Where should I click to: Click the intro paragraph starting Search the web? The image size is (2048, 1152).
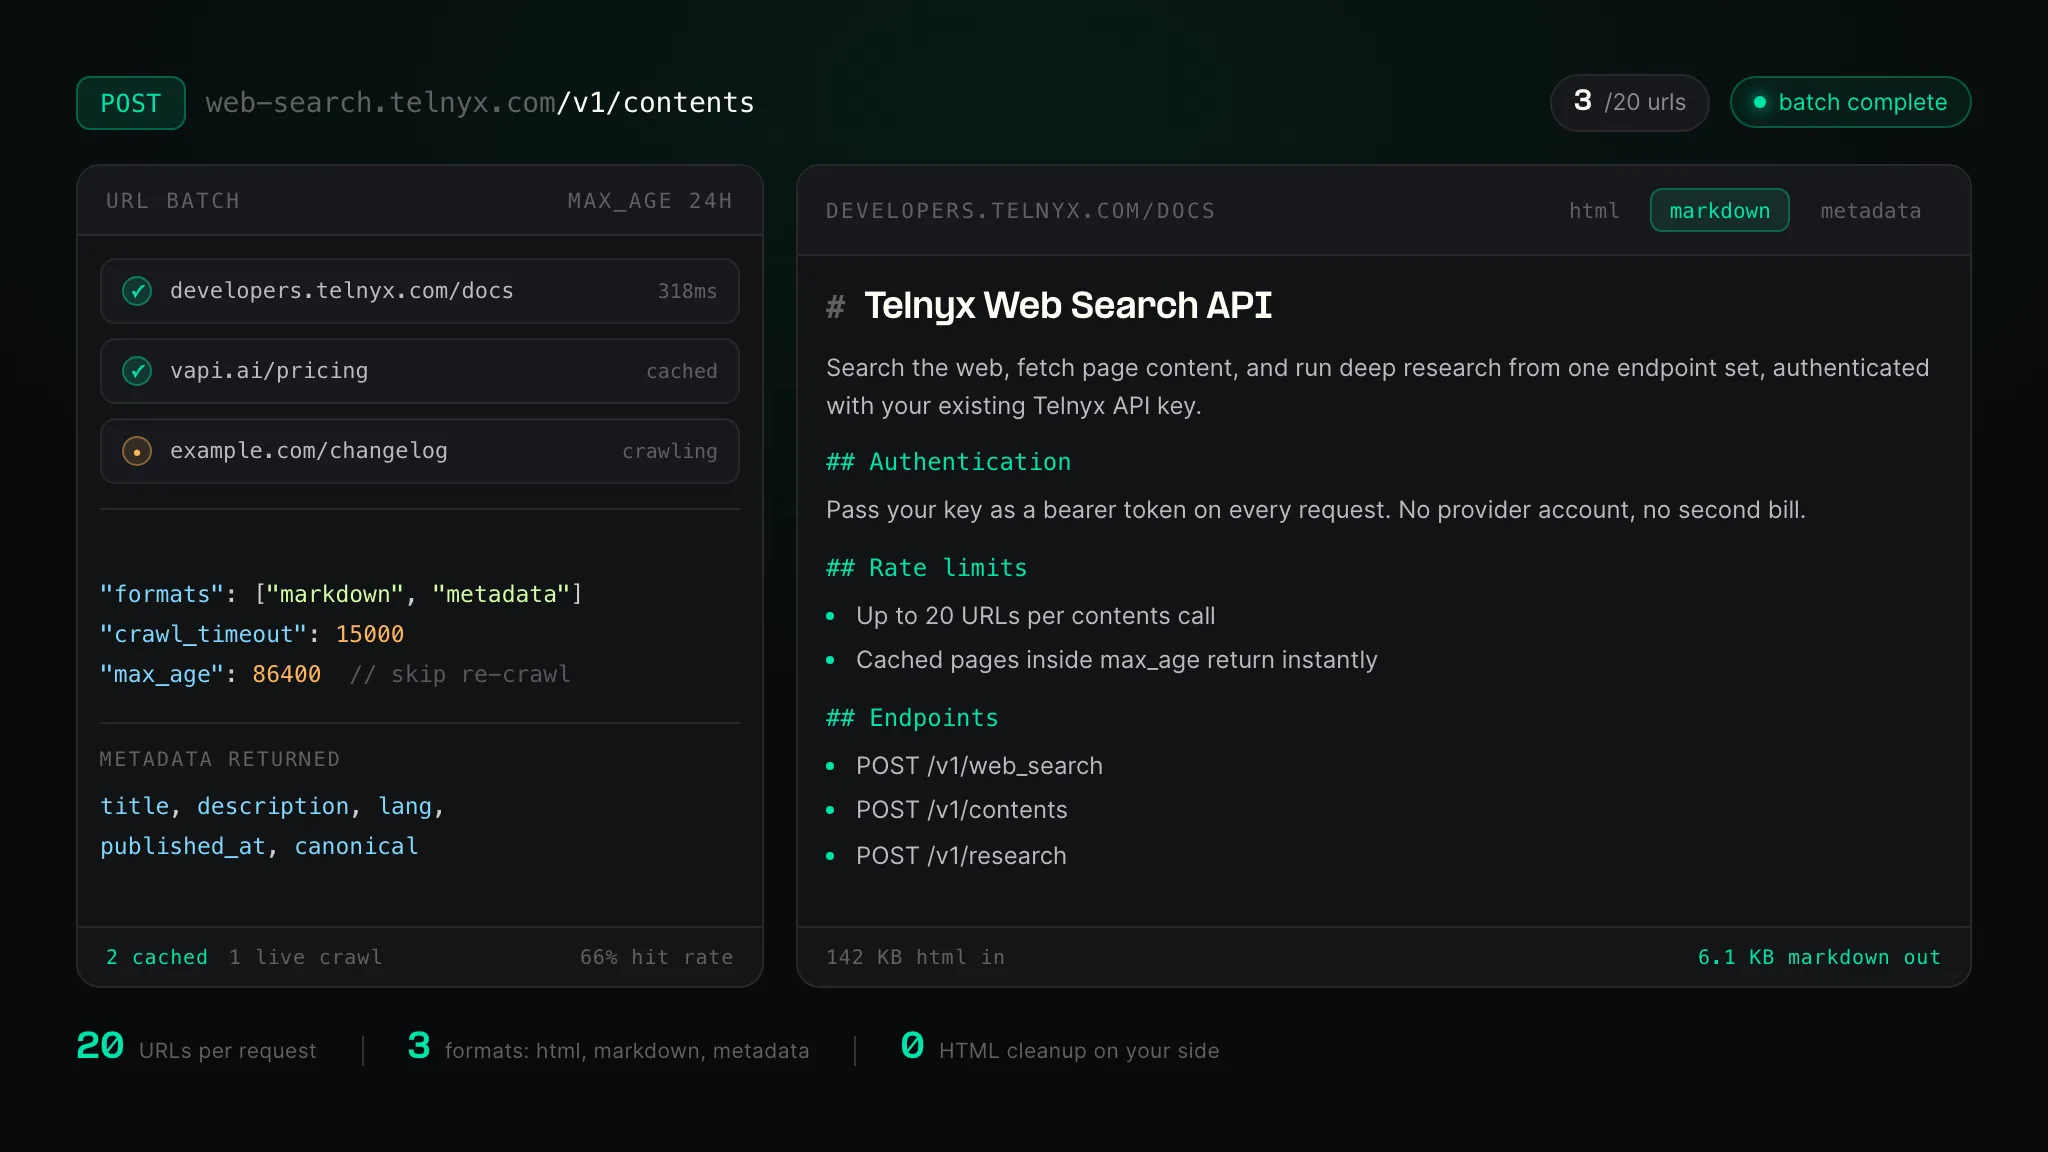[x=1378, y=387]
